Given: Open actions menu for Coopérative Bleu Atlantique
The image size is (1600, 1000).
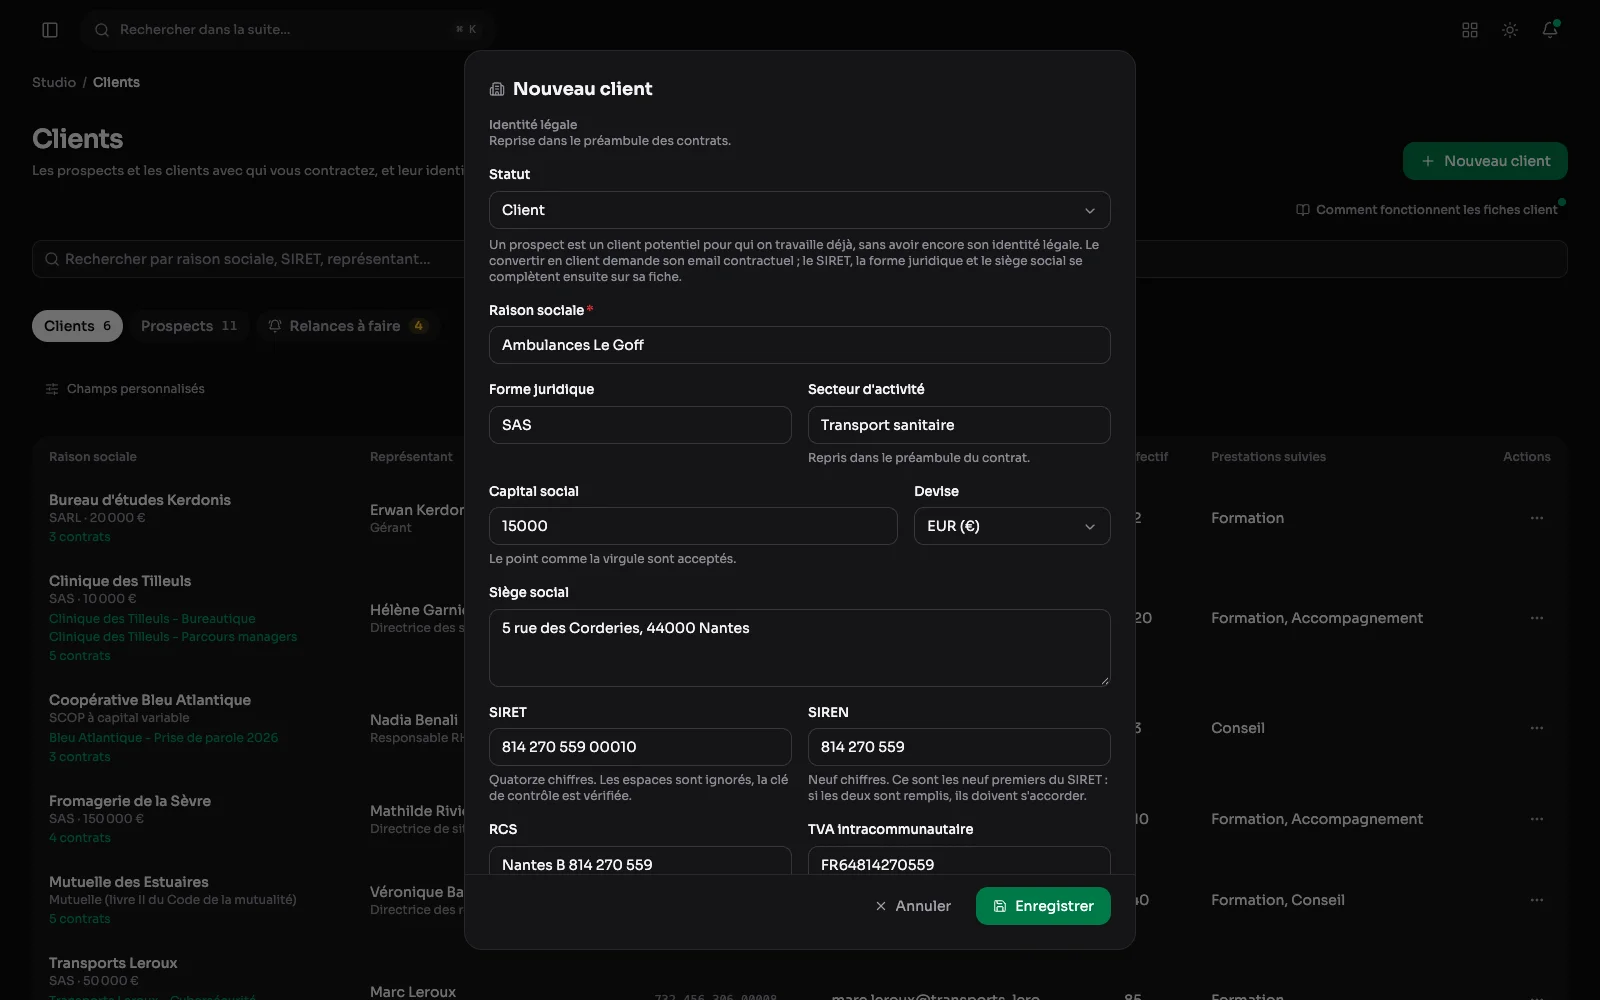Looking at the screenshot, I should (1537, 728).
